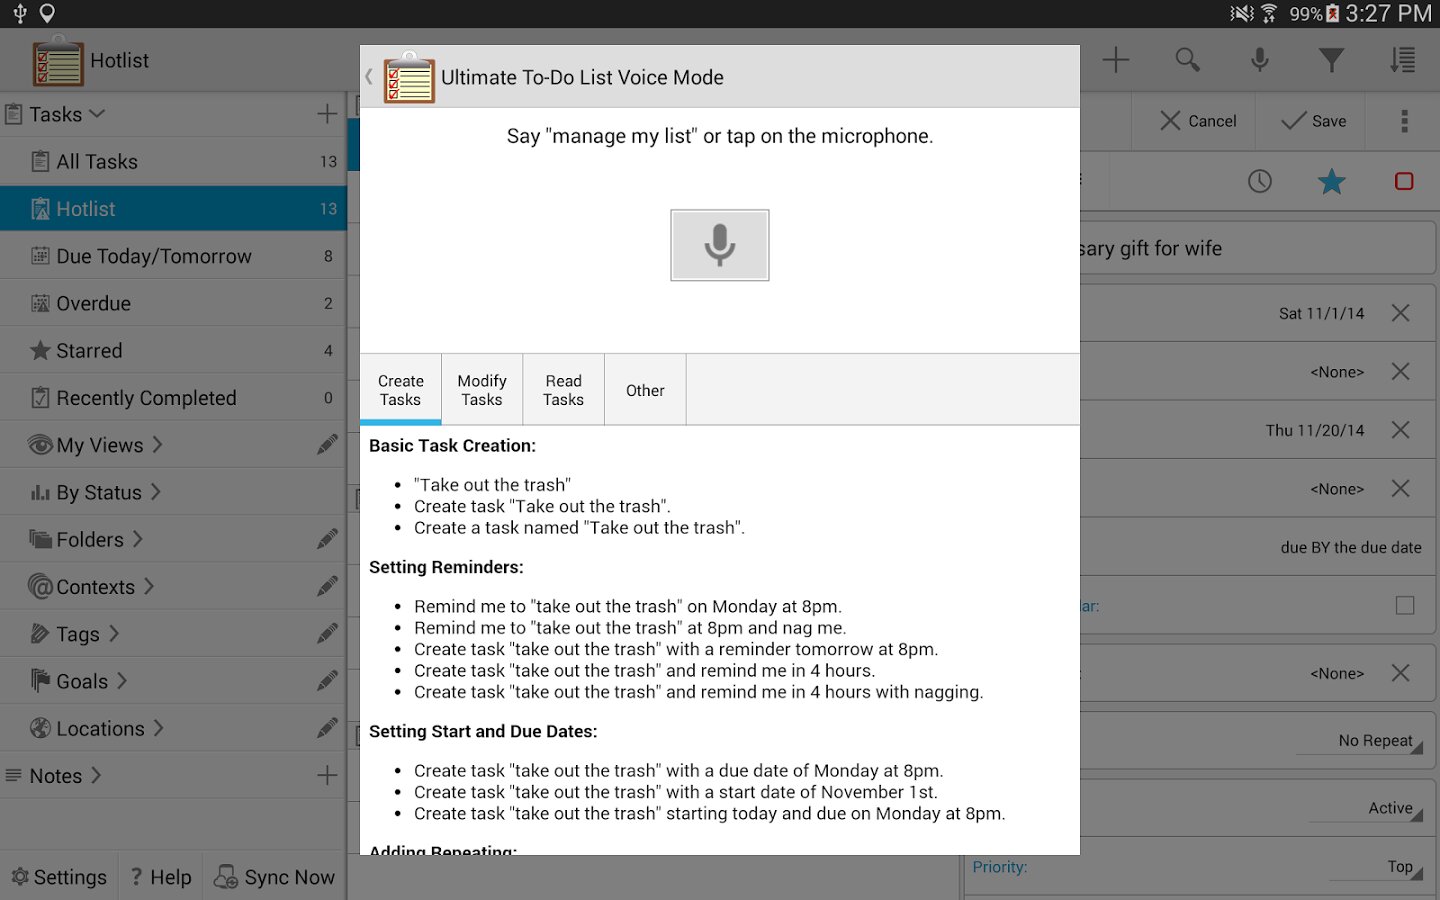This screenshot has width=1440, height=900.
Task: Click the search magnifier icon in toolbar
Action: 1187,60
